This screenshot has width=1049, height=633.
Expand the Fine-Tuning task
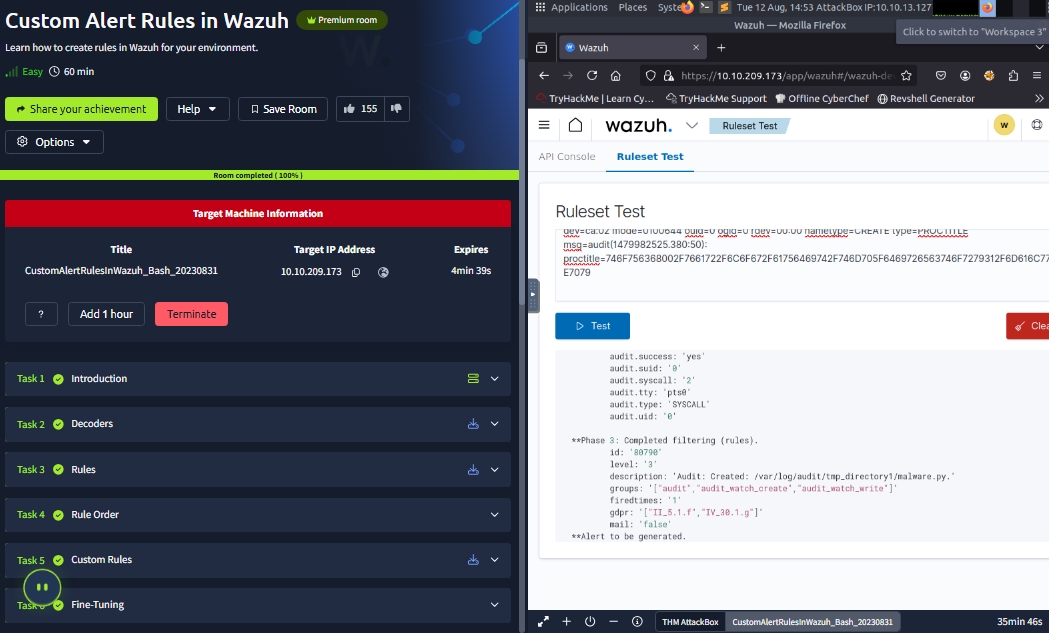pyautogui.click(x=494, y=605)
